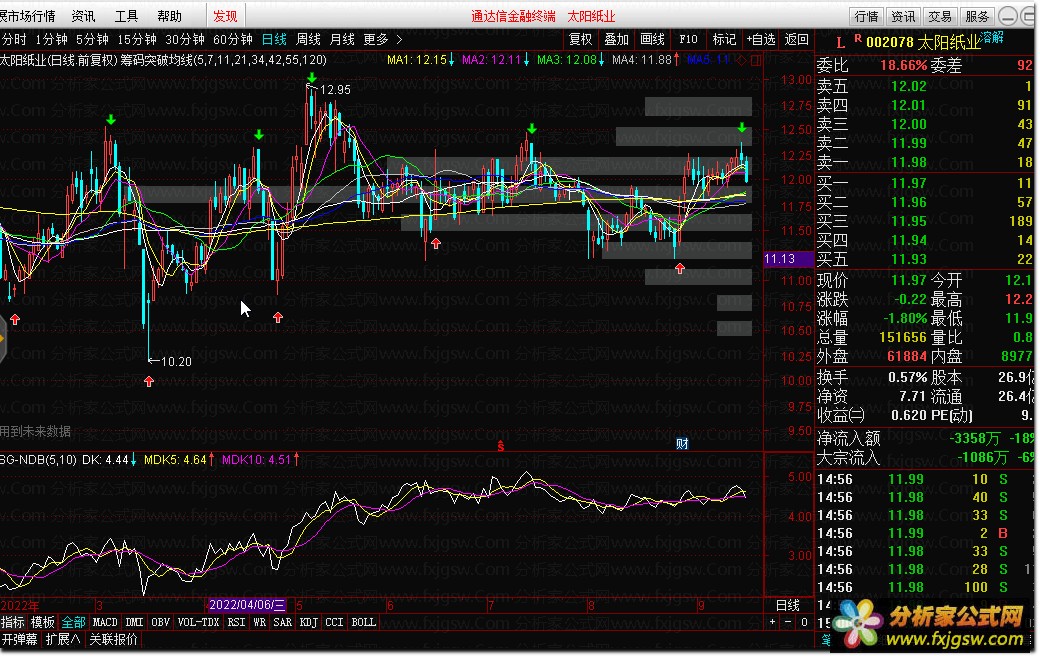Select the WR indicator
Image resolution: width=1040 pixels, height=656 pixels.
point(259,622)
